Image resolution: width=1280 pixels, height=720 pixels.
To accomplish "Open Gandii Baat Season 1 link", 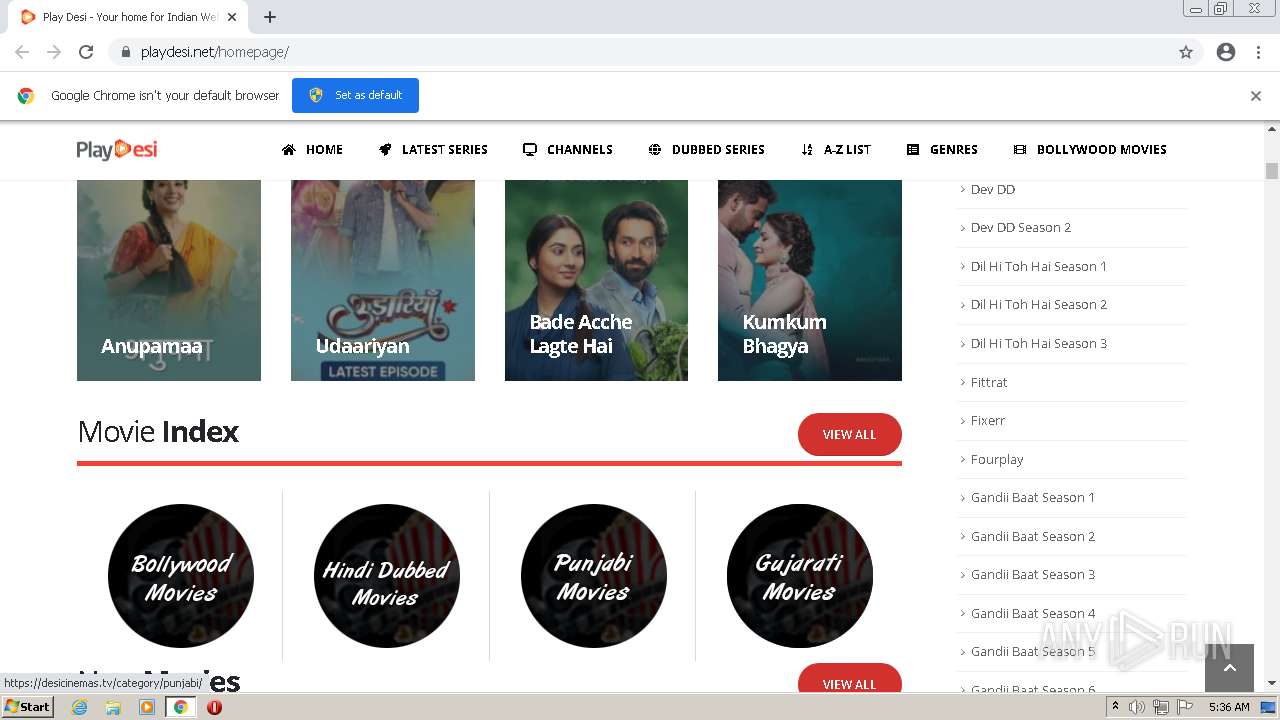I will [1033, 498].
